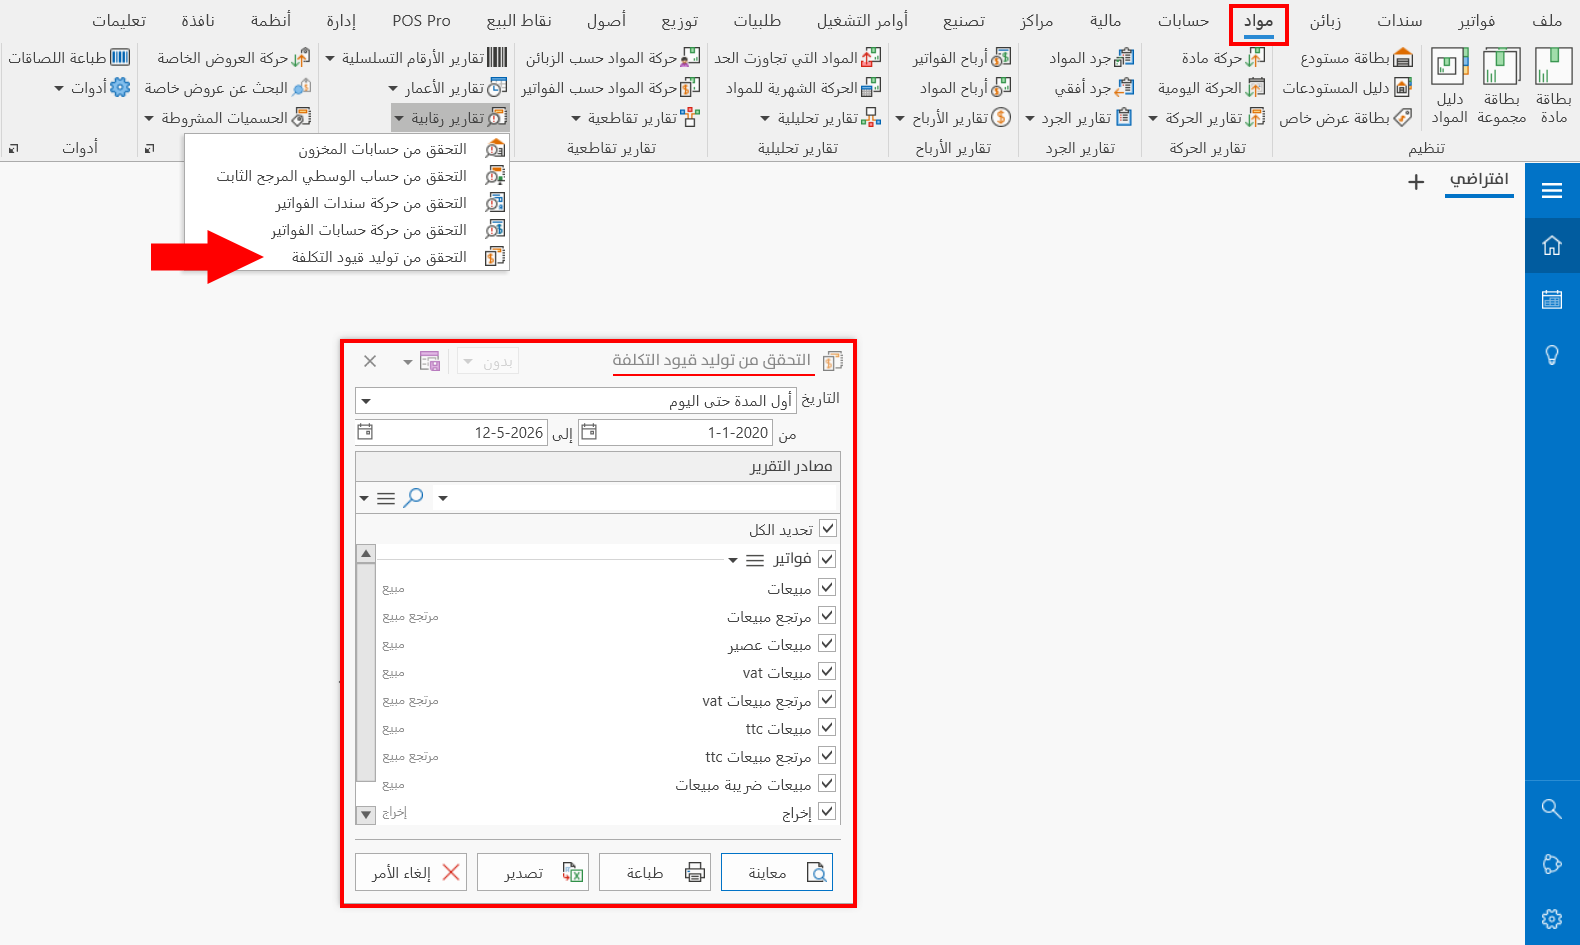
Task: Toggle فواتير group checkbox
Action: pos(827,559)
